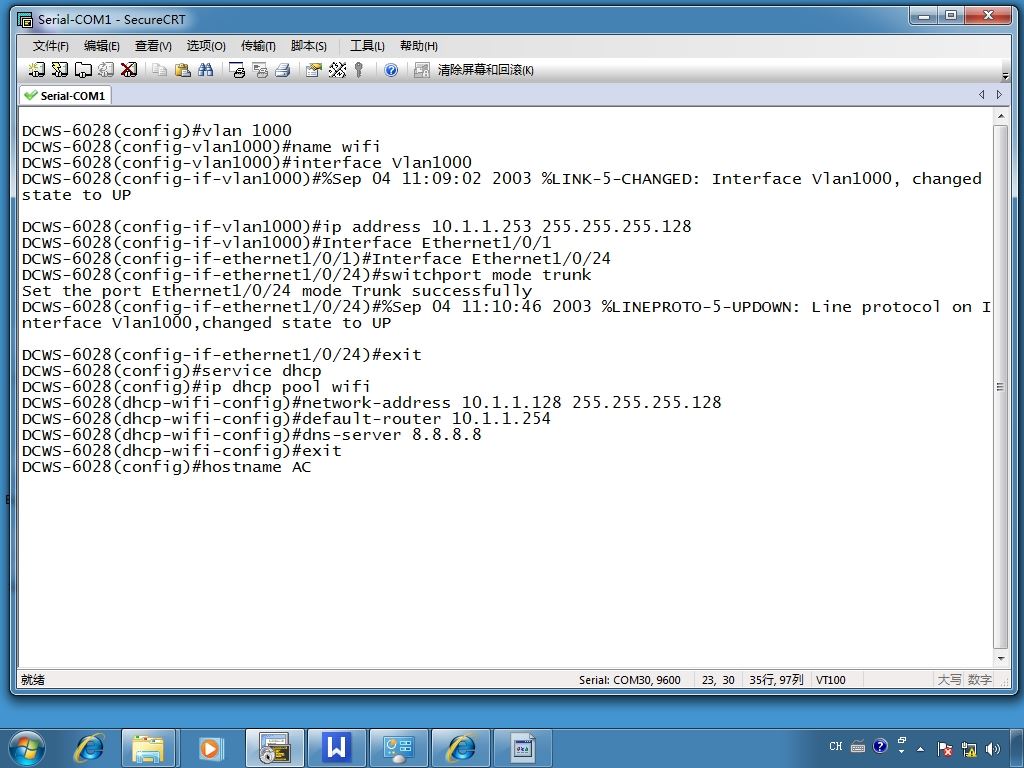Open the 帮助(H) menu
The image size is (1024, 768).
pyautogui.click(x=419, y=46)
